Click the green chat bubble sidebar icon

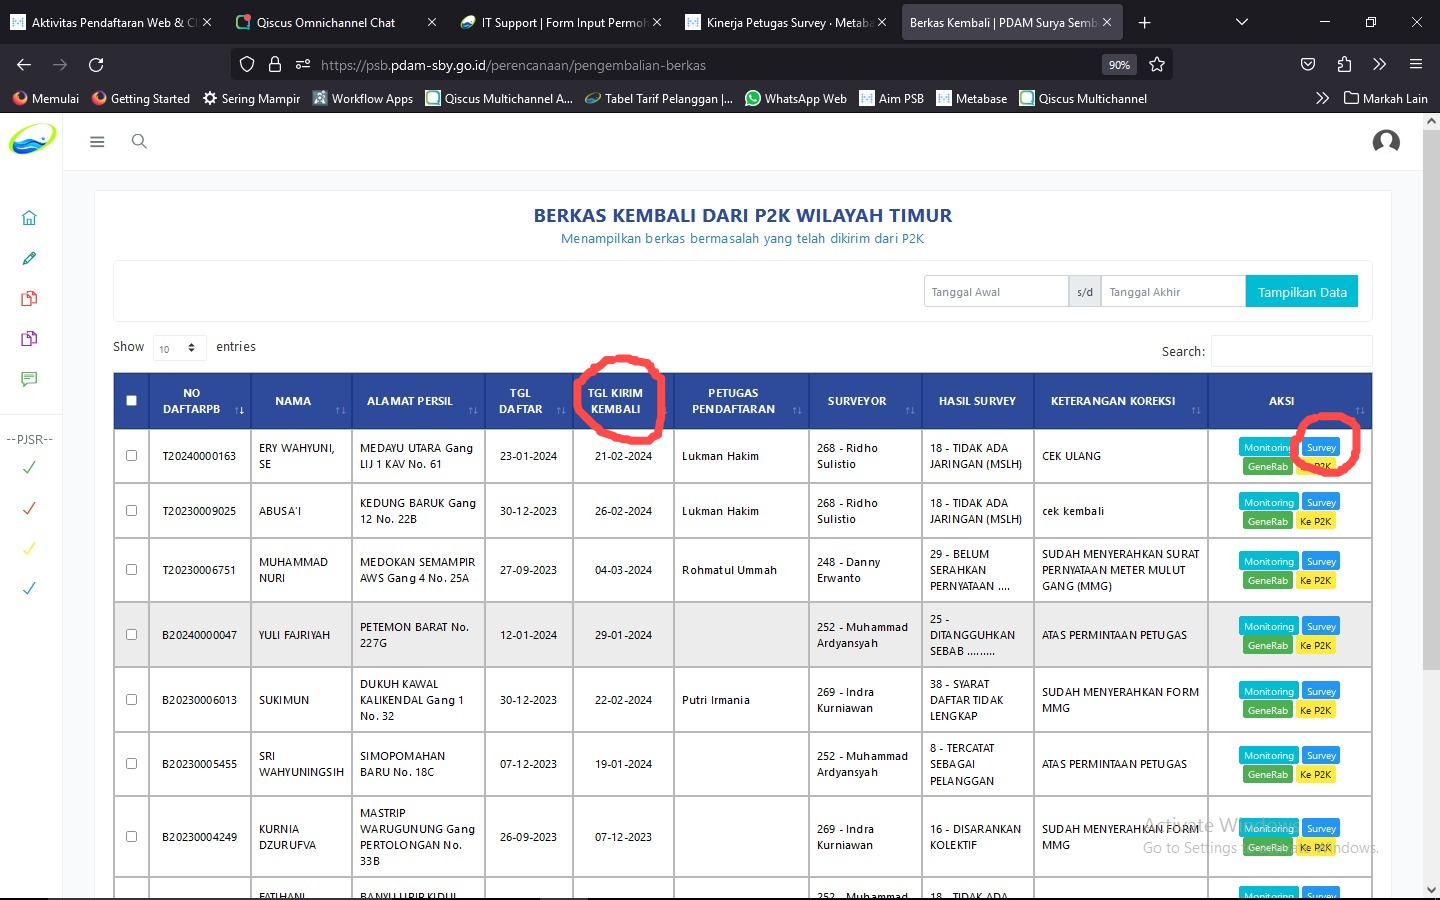click(x=29, y=379)
